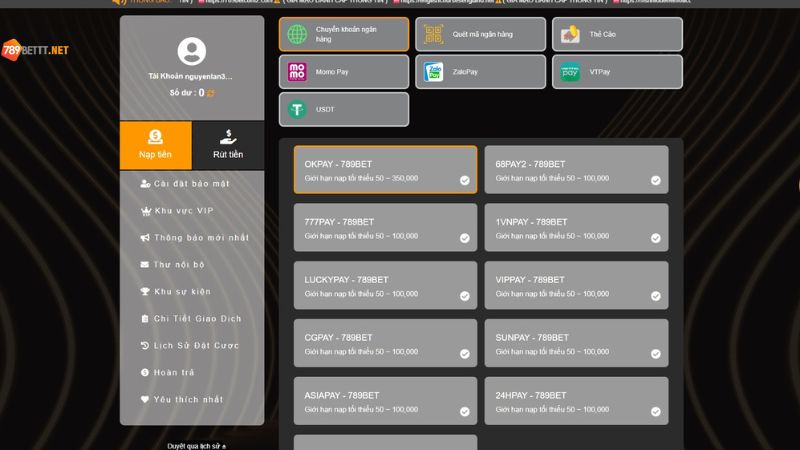800x450 pixels.
Task: Select LUCKYPAY - 789BET channel
Action: (386, 285)
